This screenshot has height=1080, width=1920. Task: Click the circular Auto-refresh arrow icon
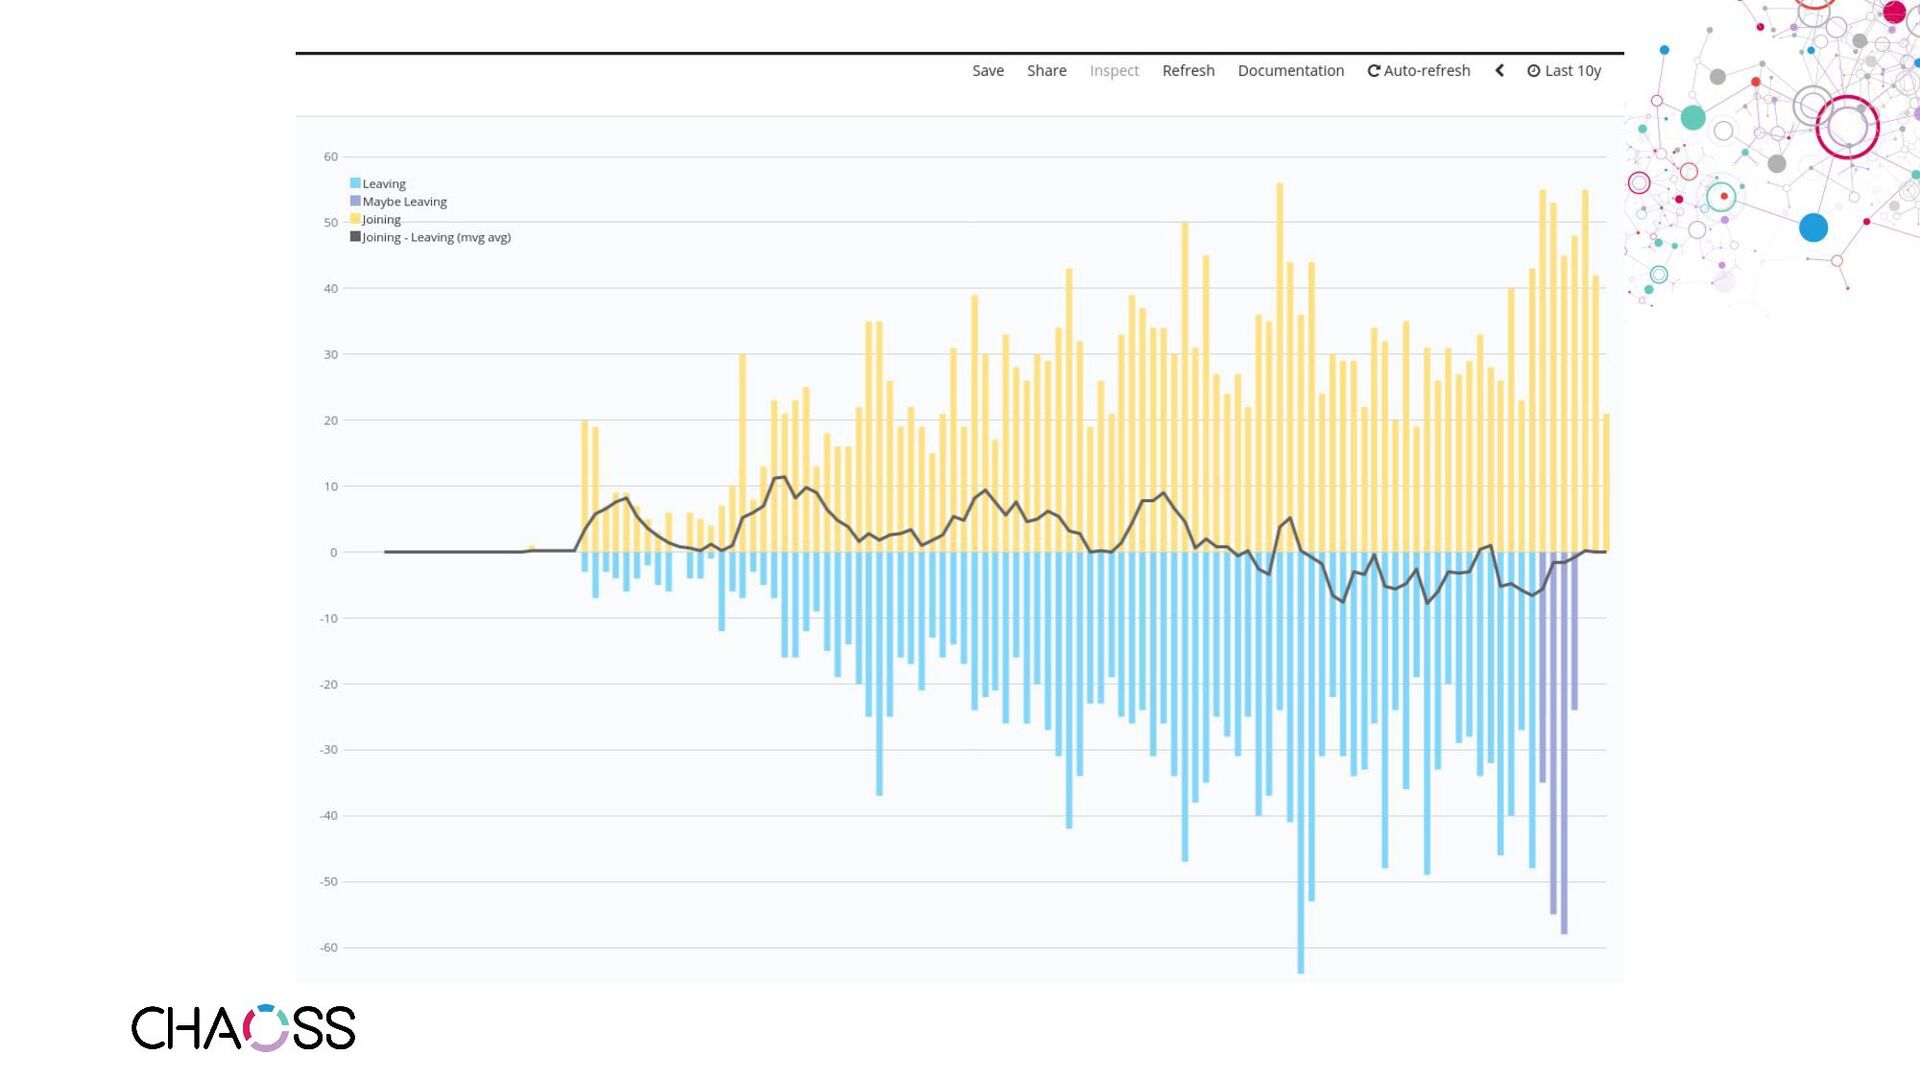(x=1374, y=71)
